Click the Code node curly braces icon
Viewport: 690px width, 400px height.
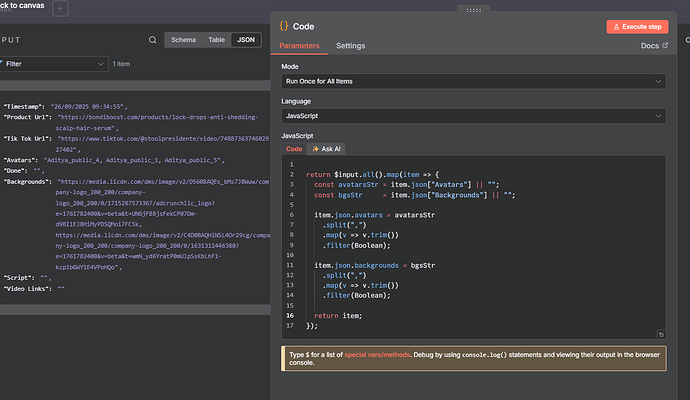284,26
